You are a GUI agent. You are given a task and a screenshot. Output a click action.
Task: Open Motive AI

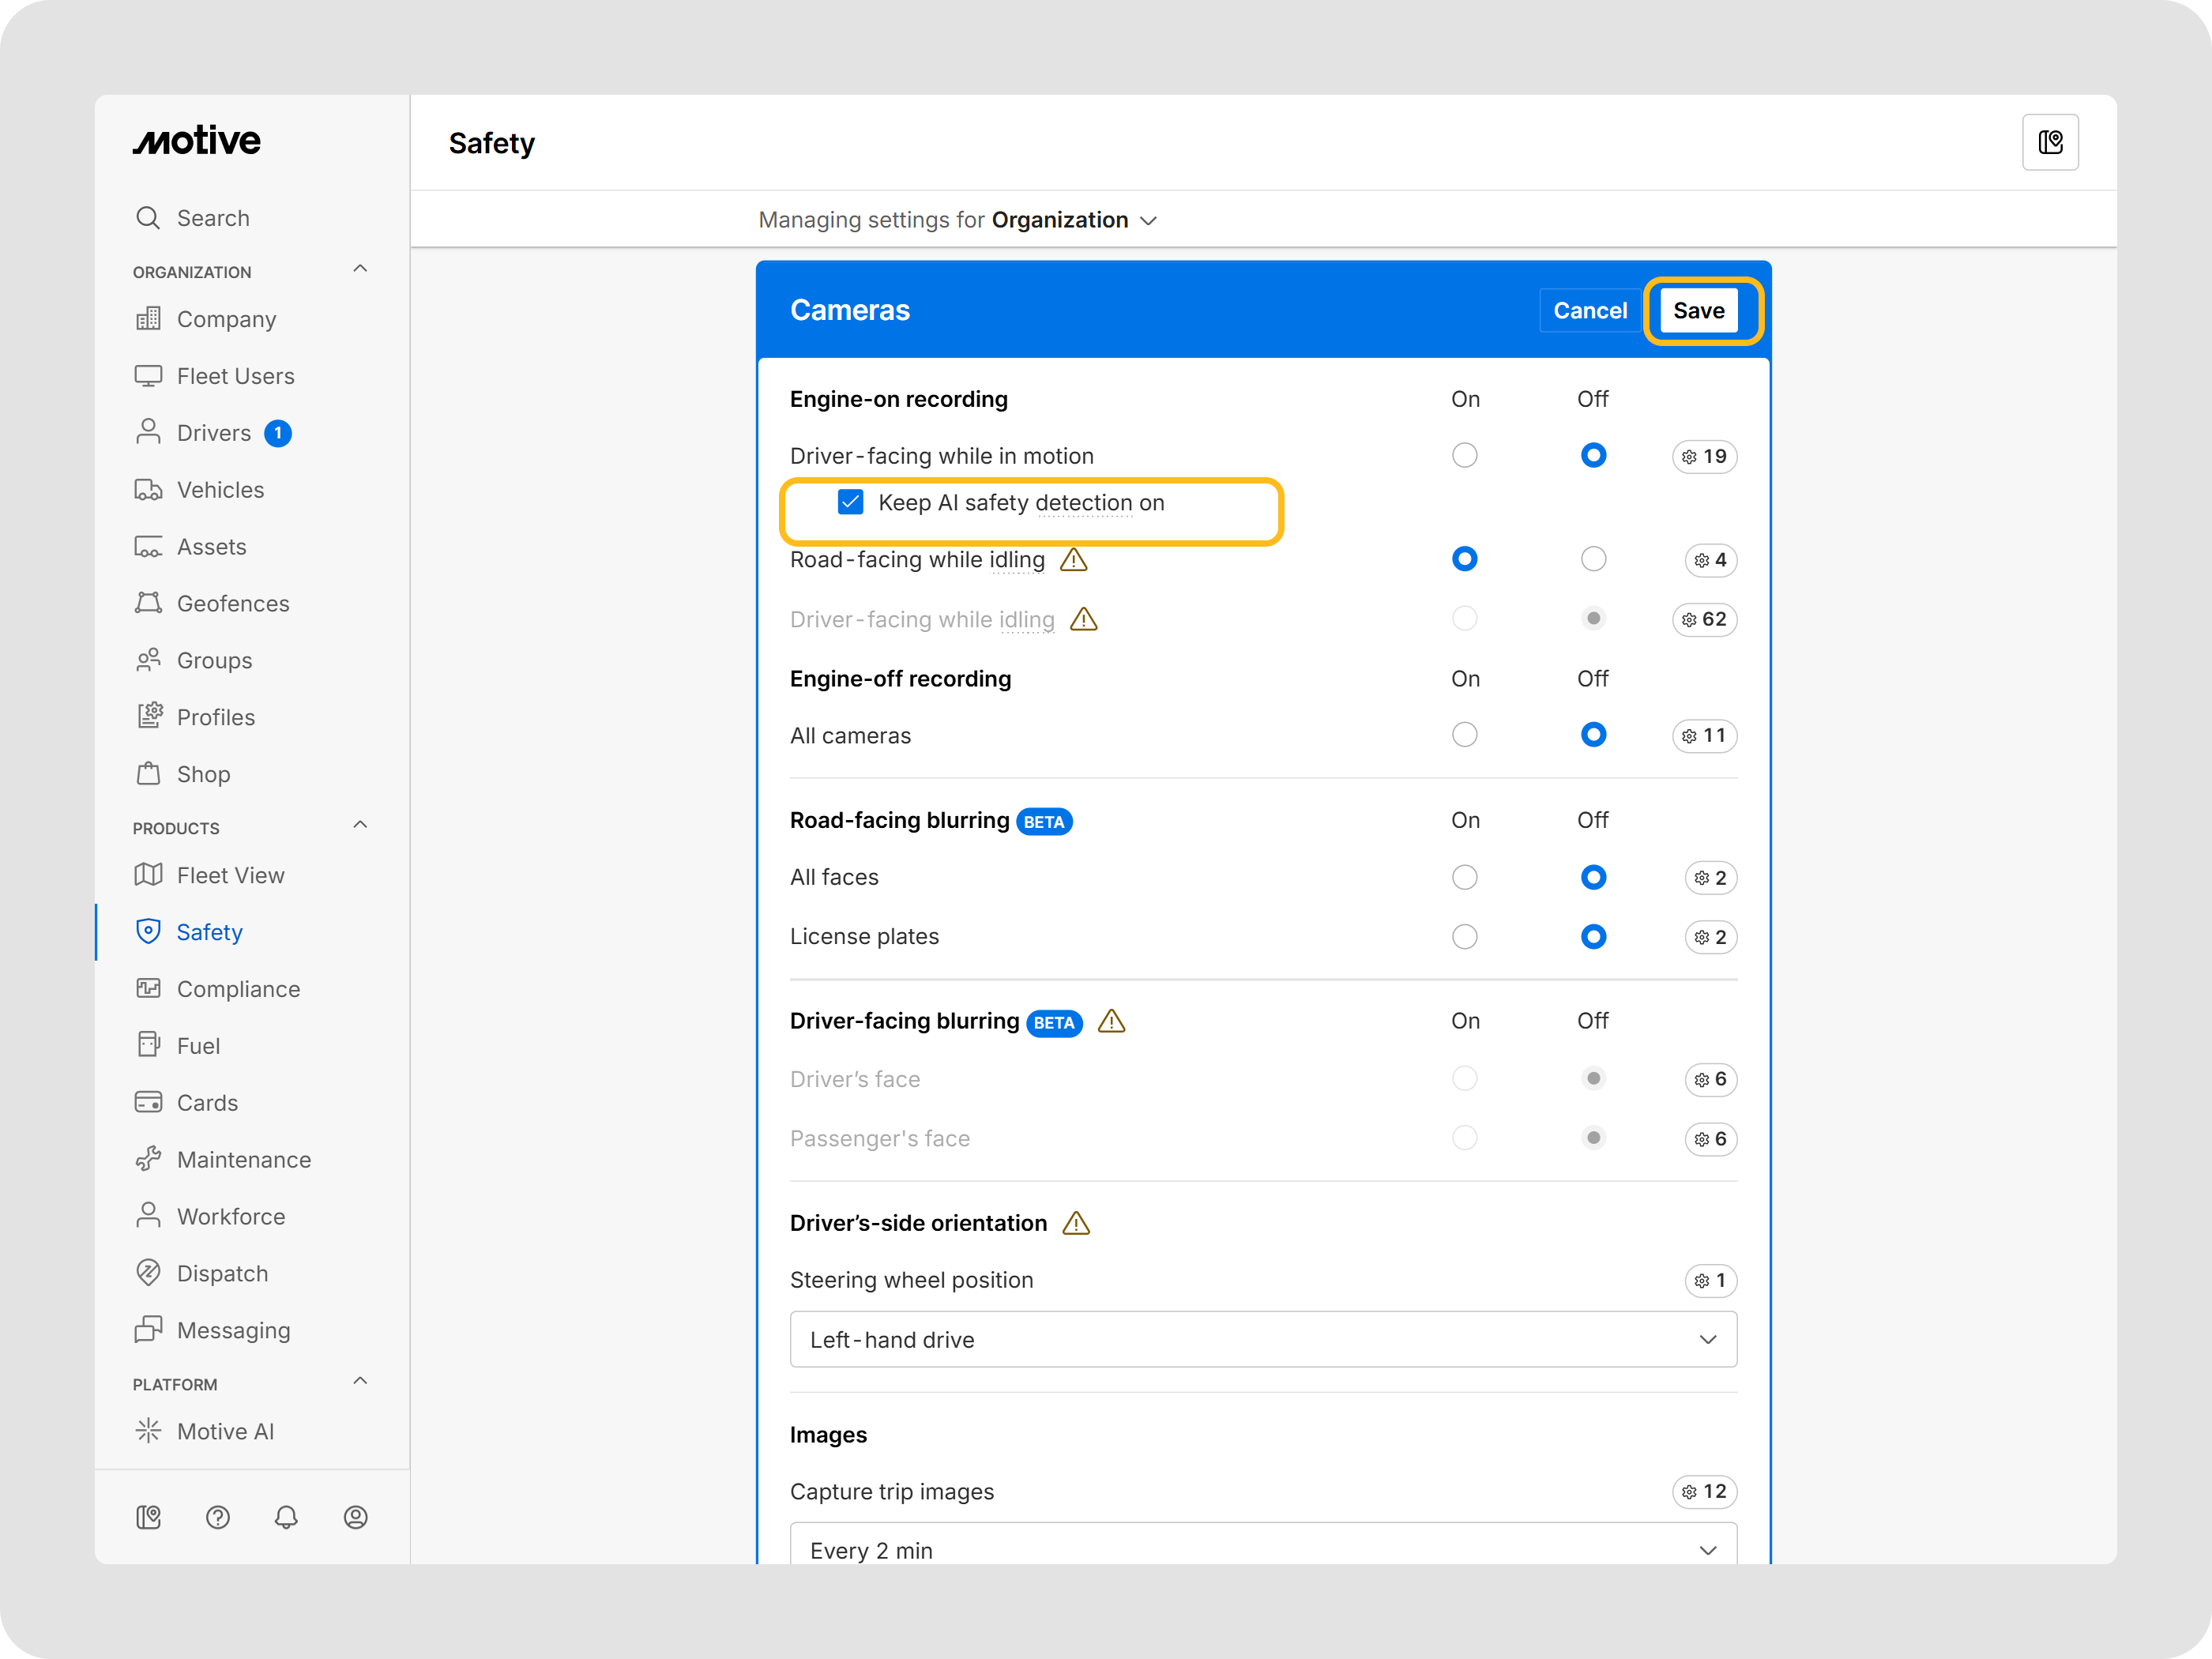(x=204, y=1432)
